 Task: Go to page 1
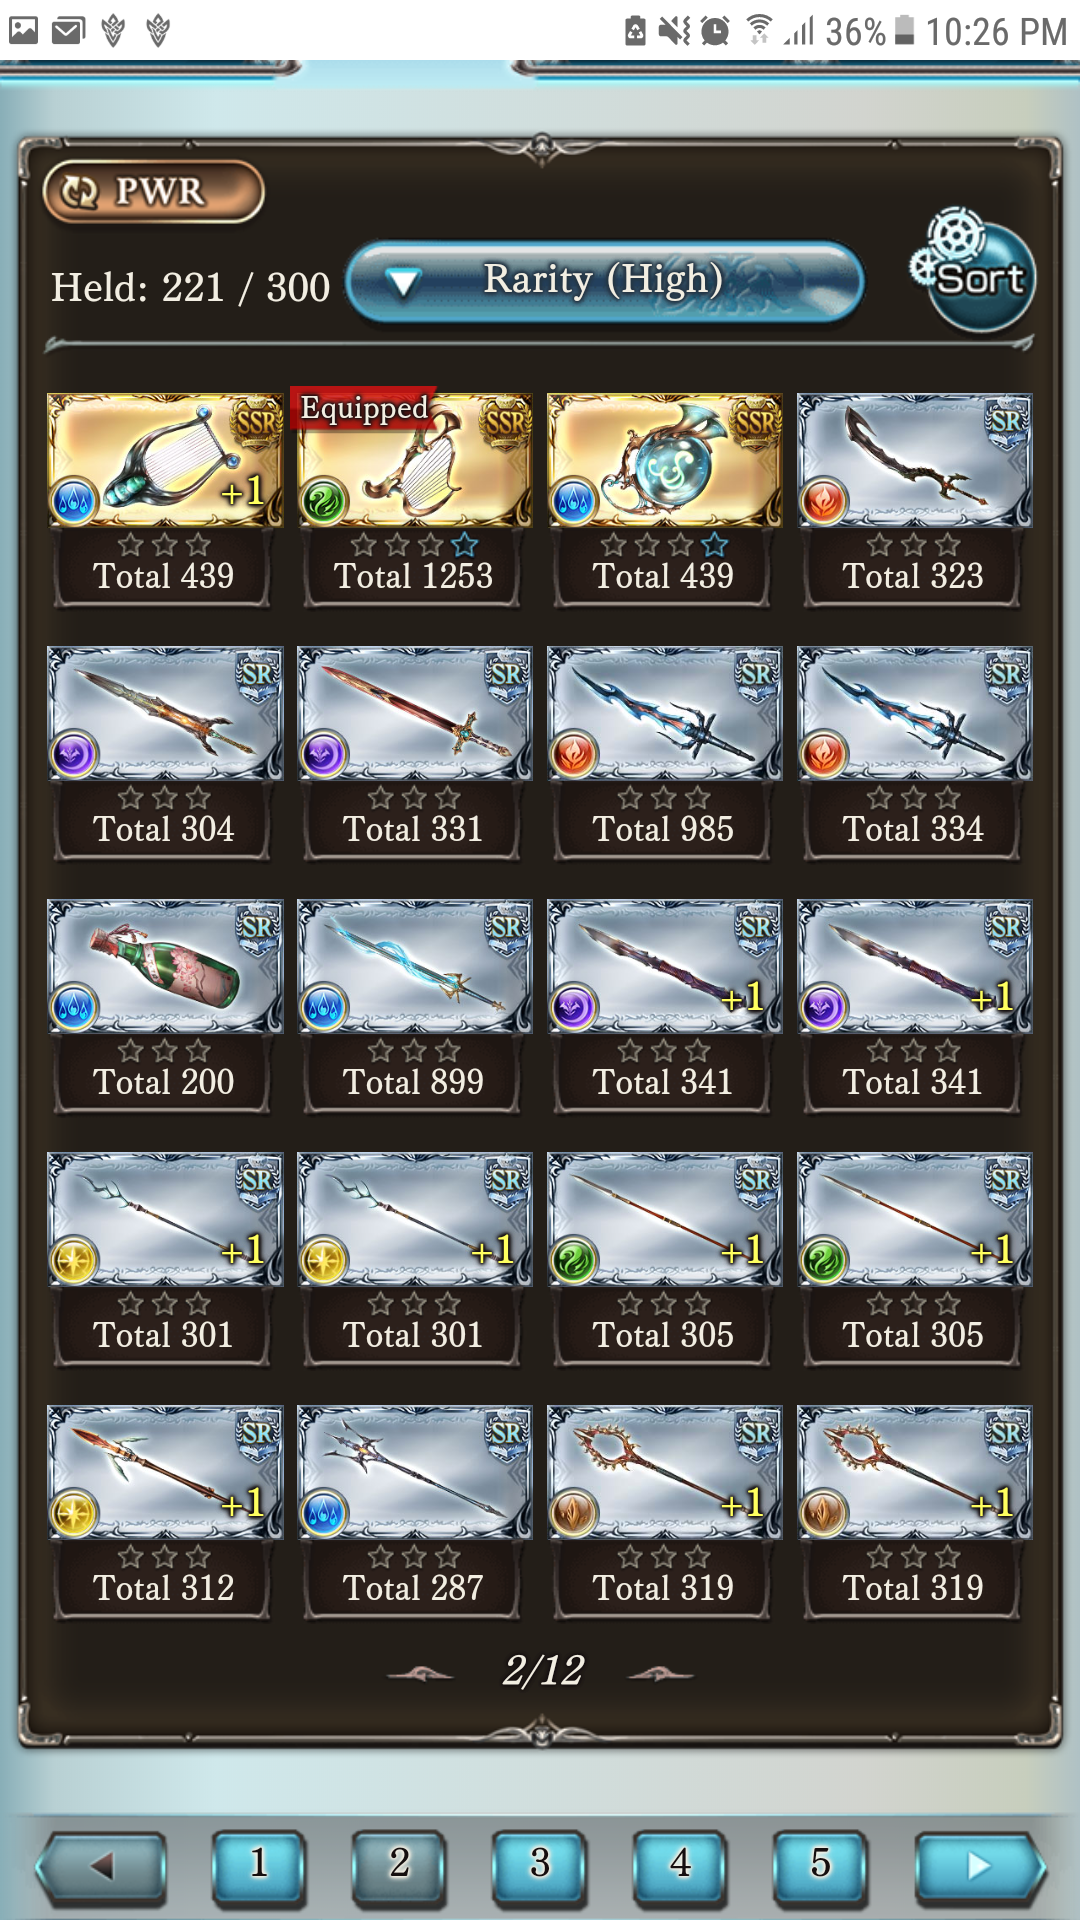[x=259, y=1866]
